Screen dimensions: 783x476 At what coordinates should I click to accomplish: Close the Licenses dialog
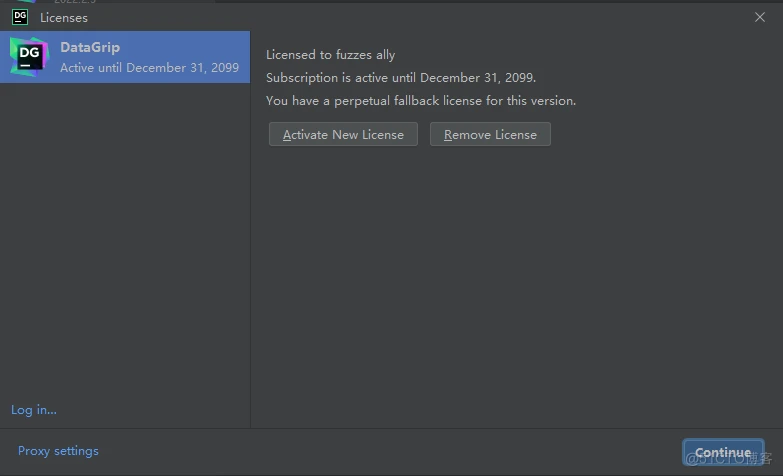tap(760, 17)
